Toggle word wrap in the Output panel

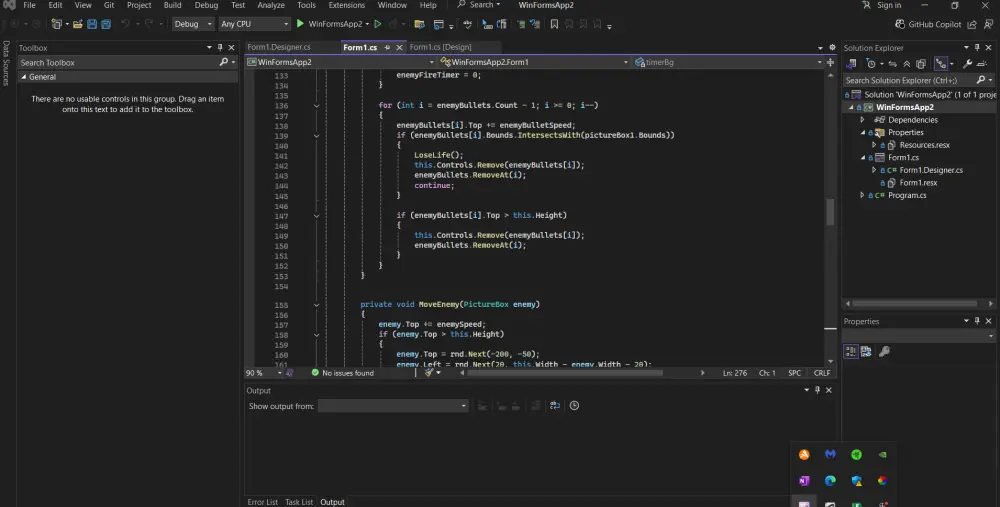(x=554, y=406)
